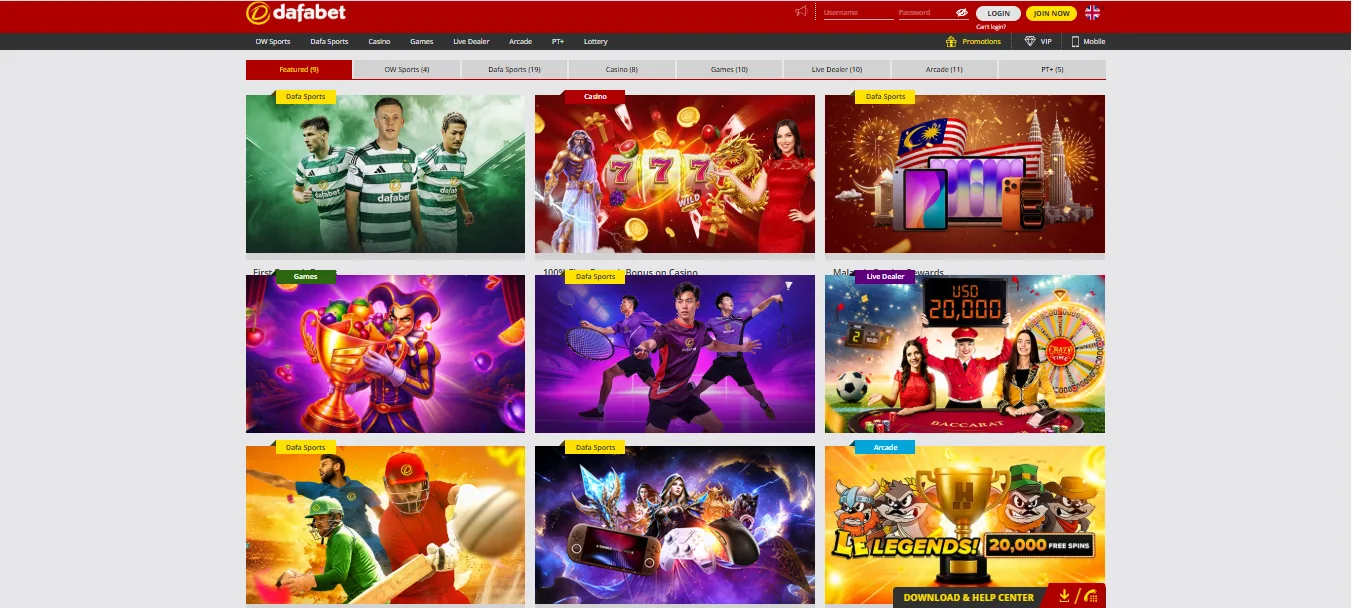
Task: Click the download arrow icon
Action: click(1064, 597)
